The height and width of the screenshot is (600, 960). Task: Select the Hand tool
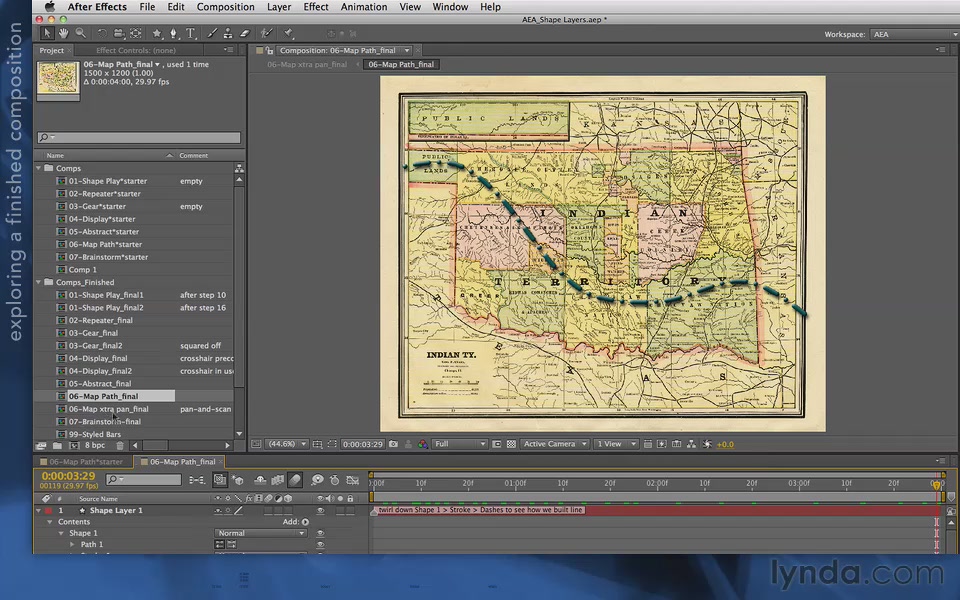[64, 33]
